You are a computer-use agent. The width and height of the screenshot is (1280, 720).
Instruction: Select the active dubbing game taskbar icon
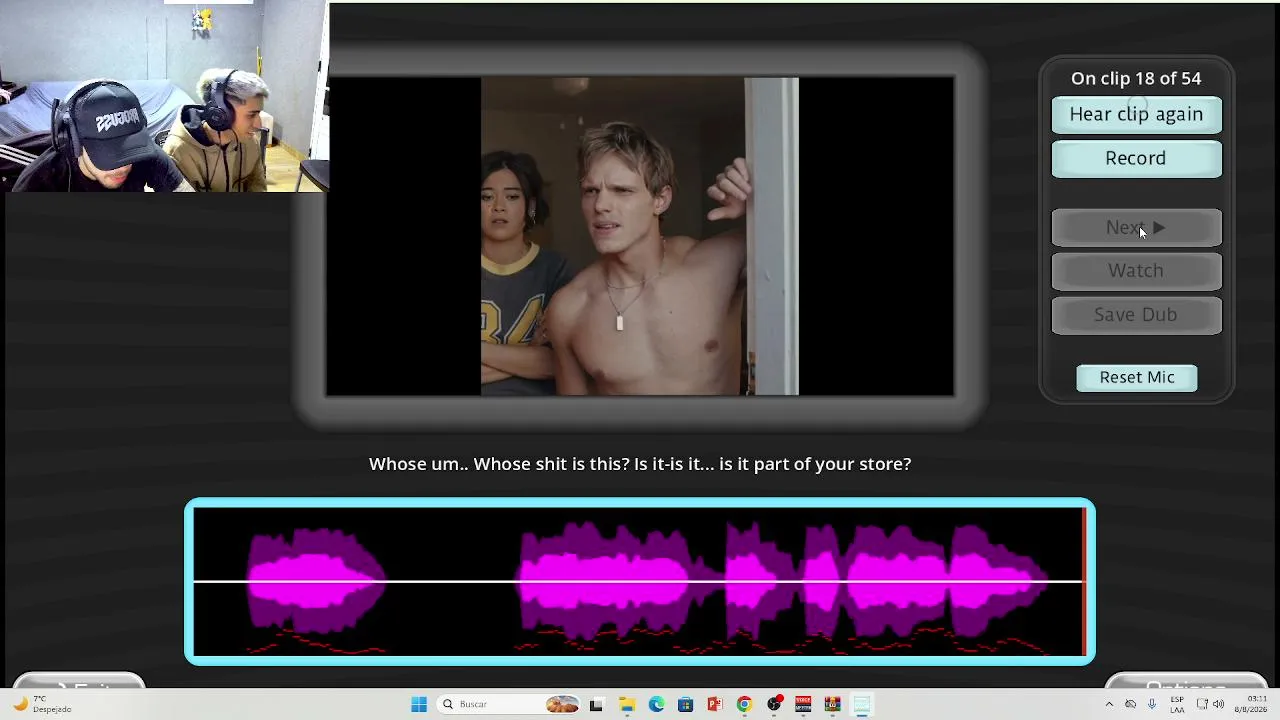pyautogui.click(x=862, y=705)
